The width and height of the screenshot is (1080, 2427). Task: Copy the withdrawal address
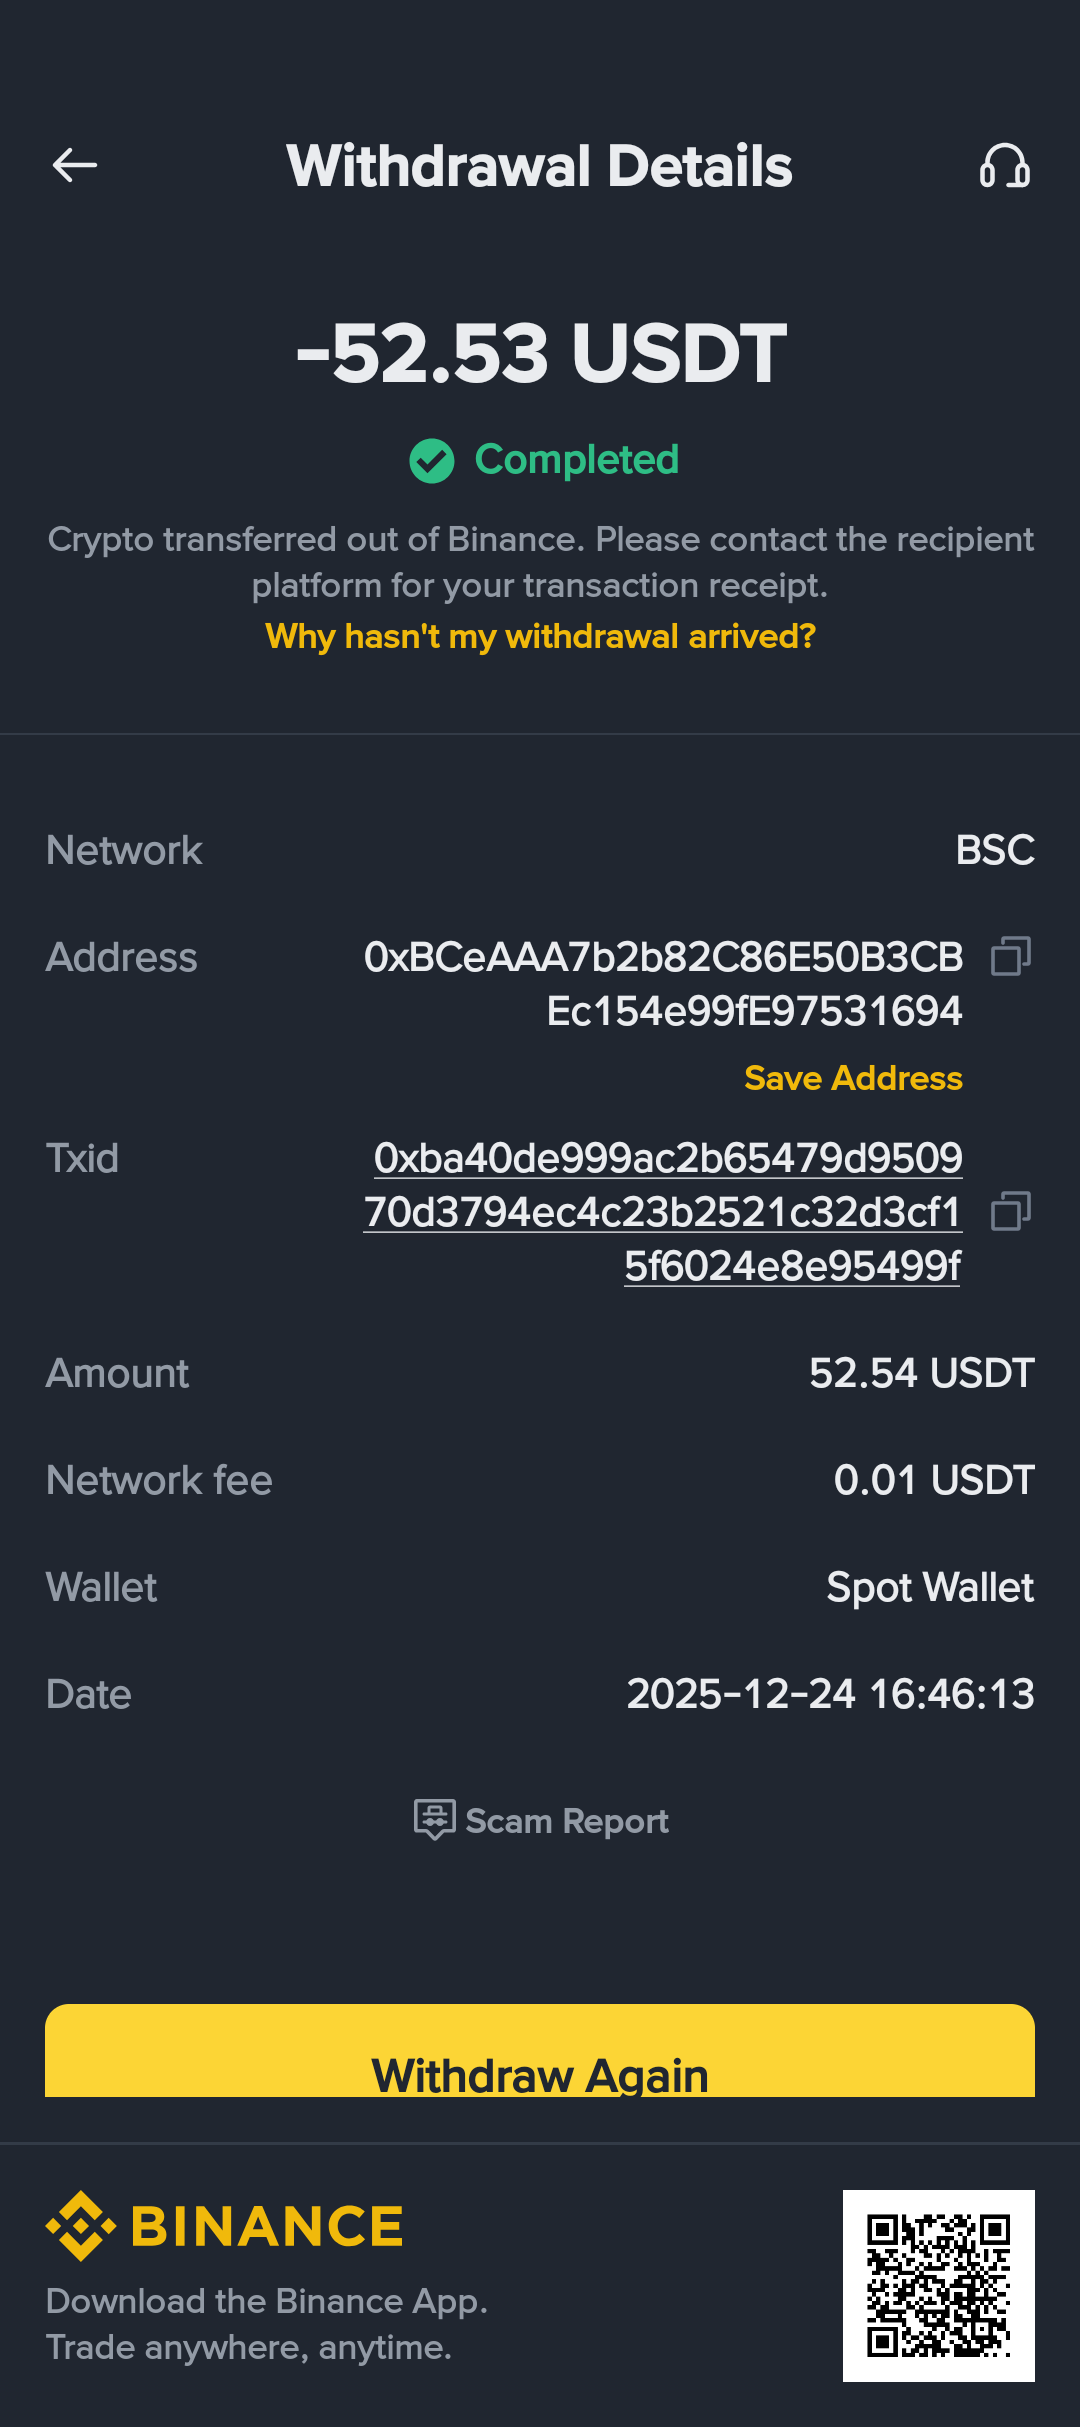(1010, 956)
